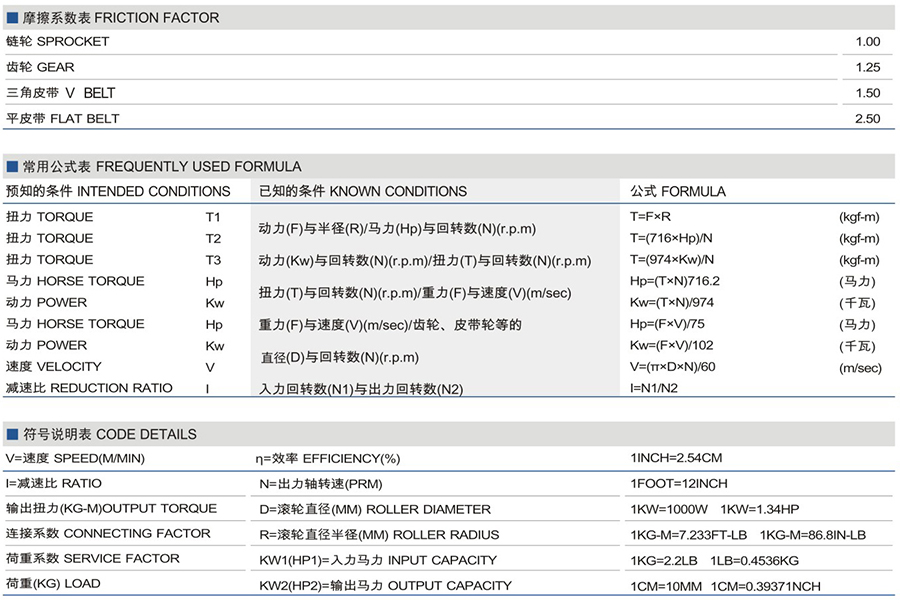
Task: Click the OUTPUT CAPACITY code entry
Action: 385,585
